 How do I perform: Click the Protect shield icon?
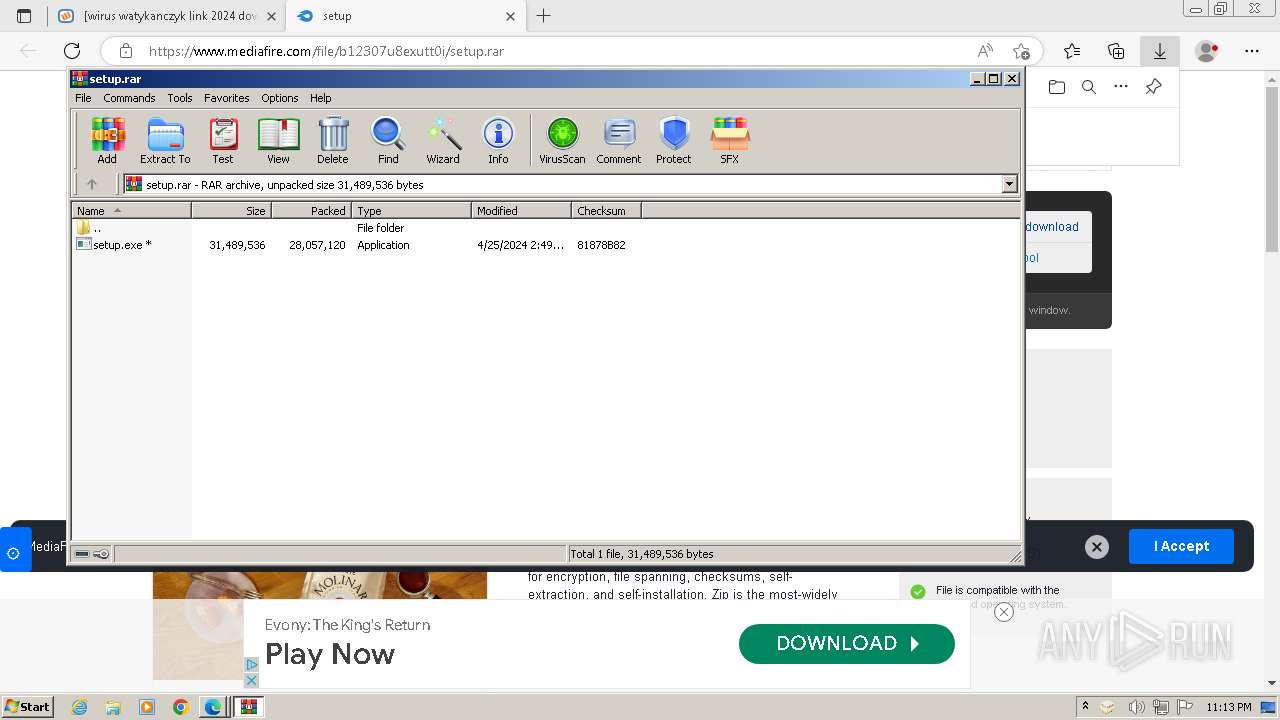click(x=674, y=141)
